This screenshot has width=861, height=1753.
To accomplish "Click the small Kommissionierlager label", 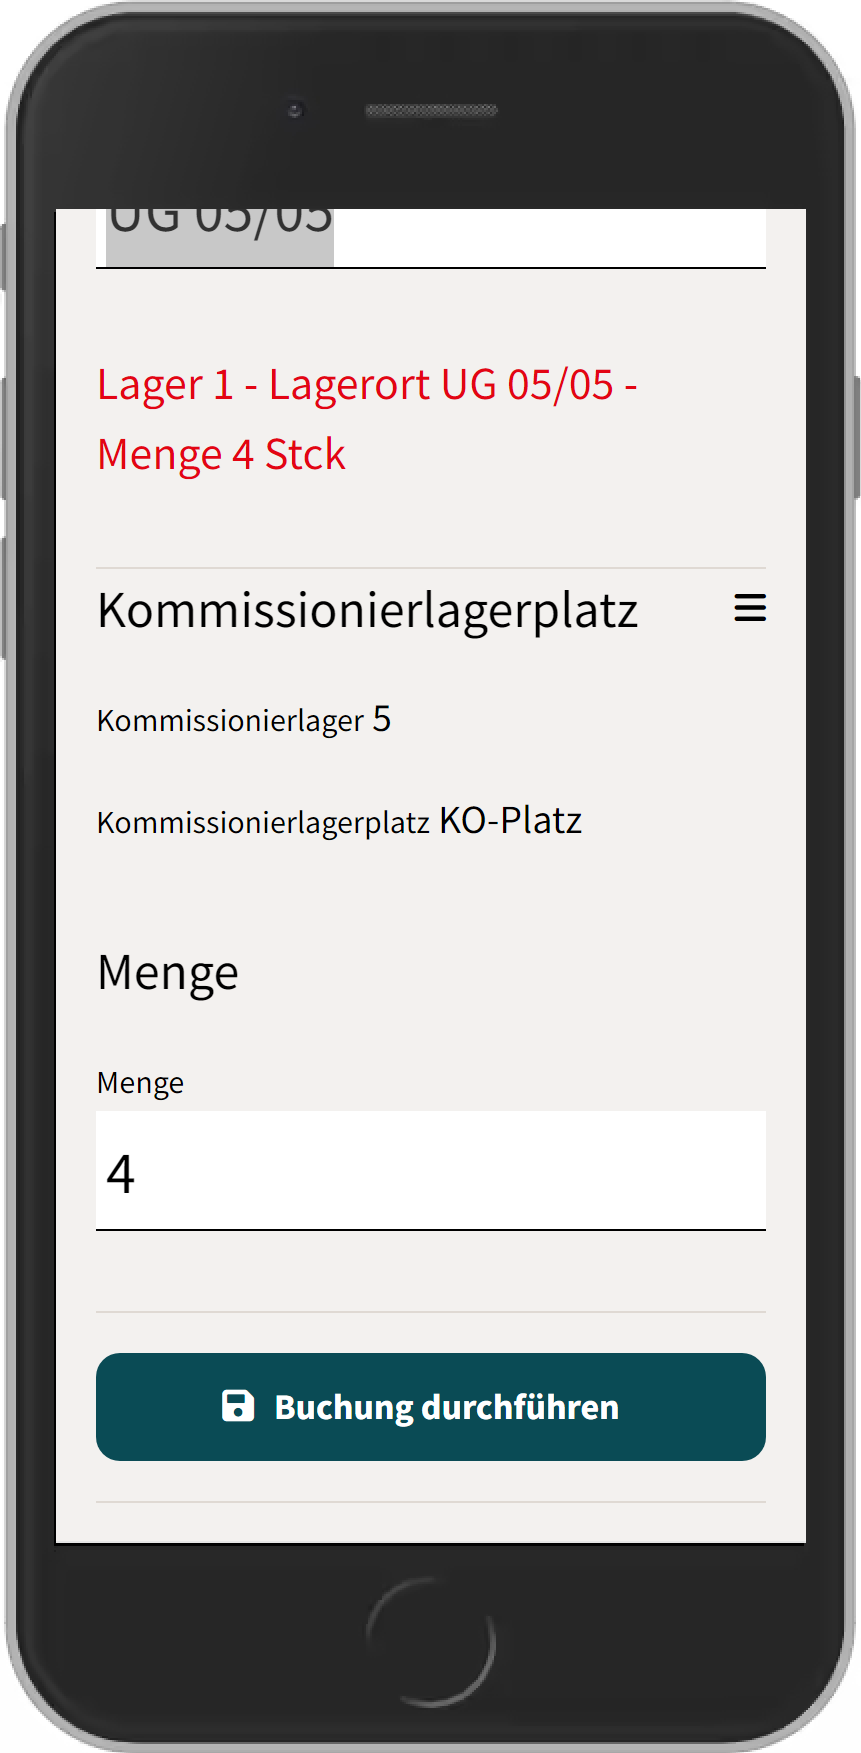I will click(230, 721).
